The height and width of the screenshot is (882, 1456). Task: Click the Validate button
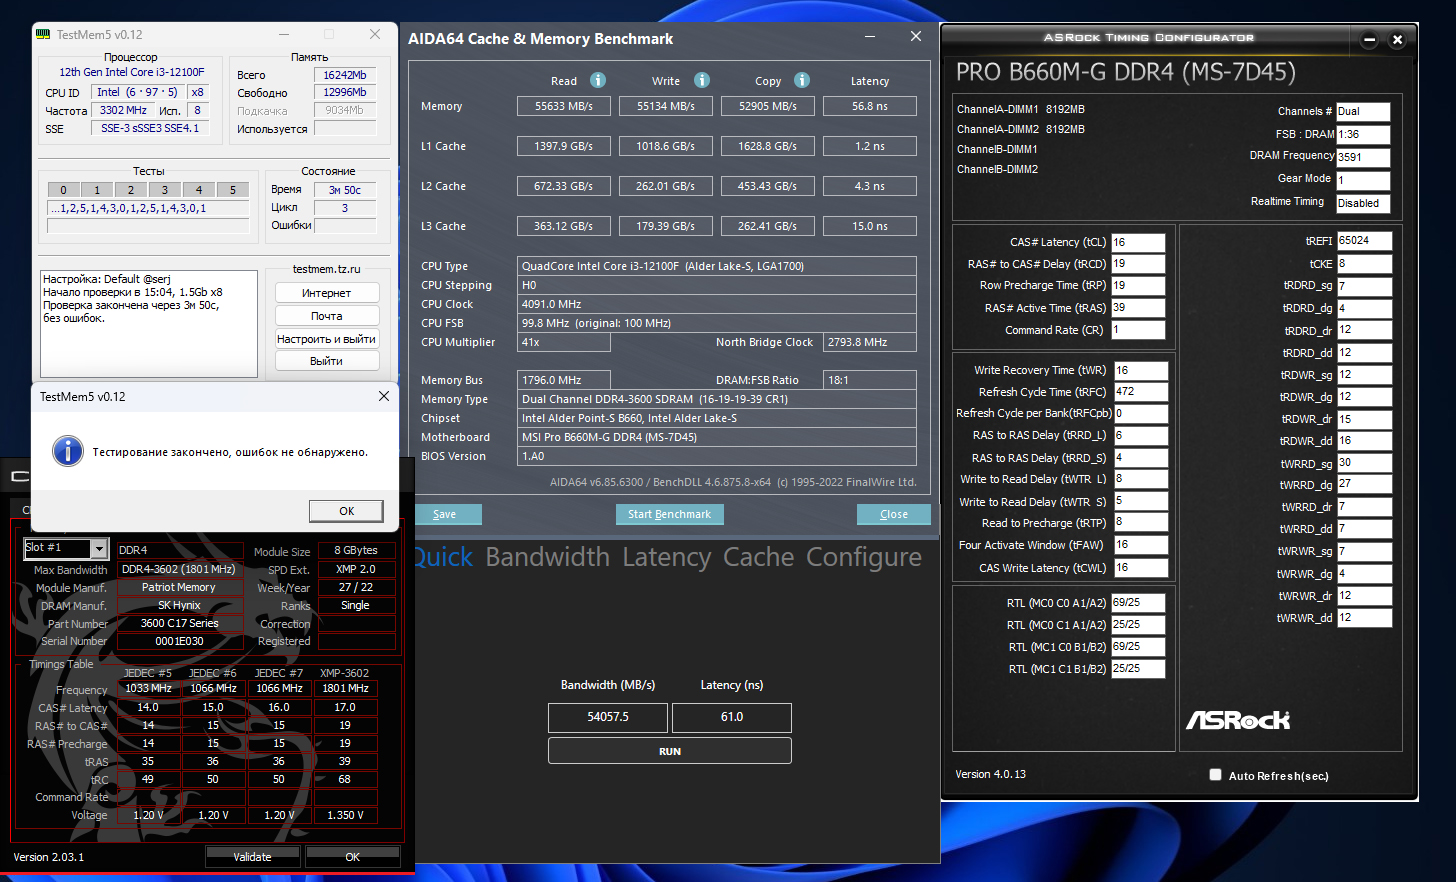[253, 857]
